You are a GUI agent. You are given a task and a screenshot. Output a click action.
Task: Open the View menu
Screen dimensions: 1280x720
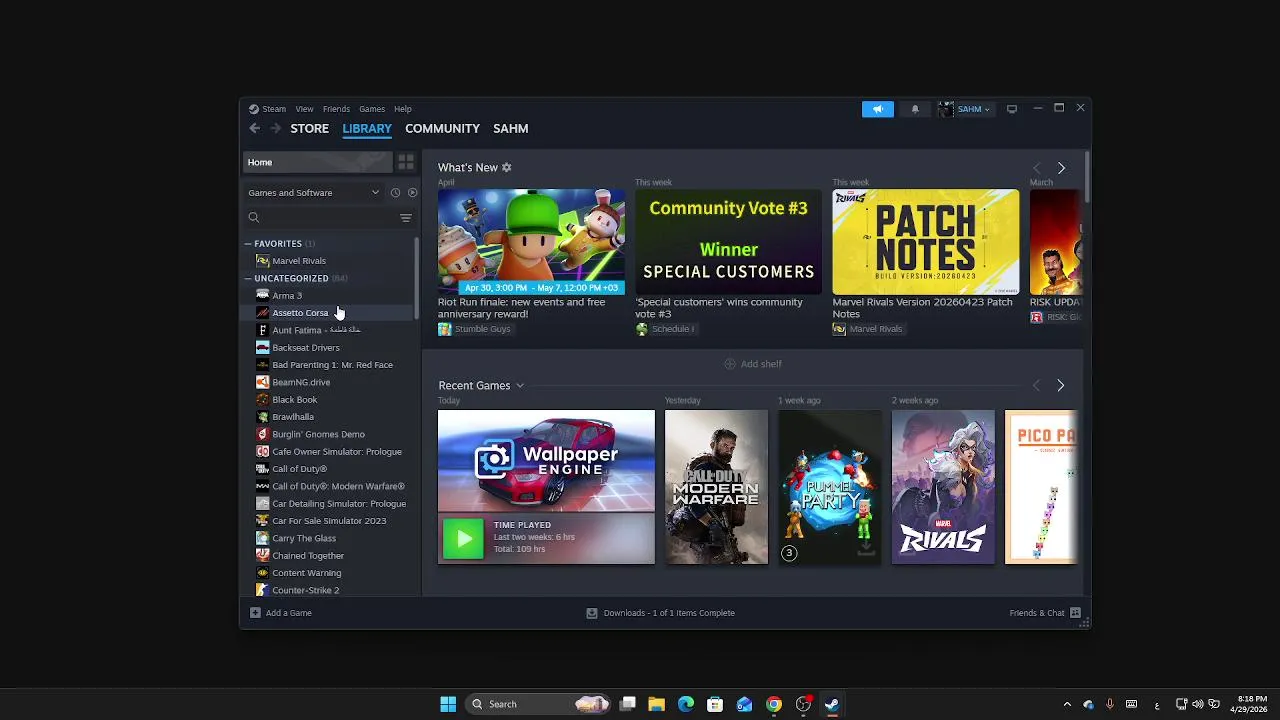(304, 109)
